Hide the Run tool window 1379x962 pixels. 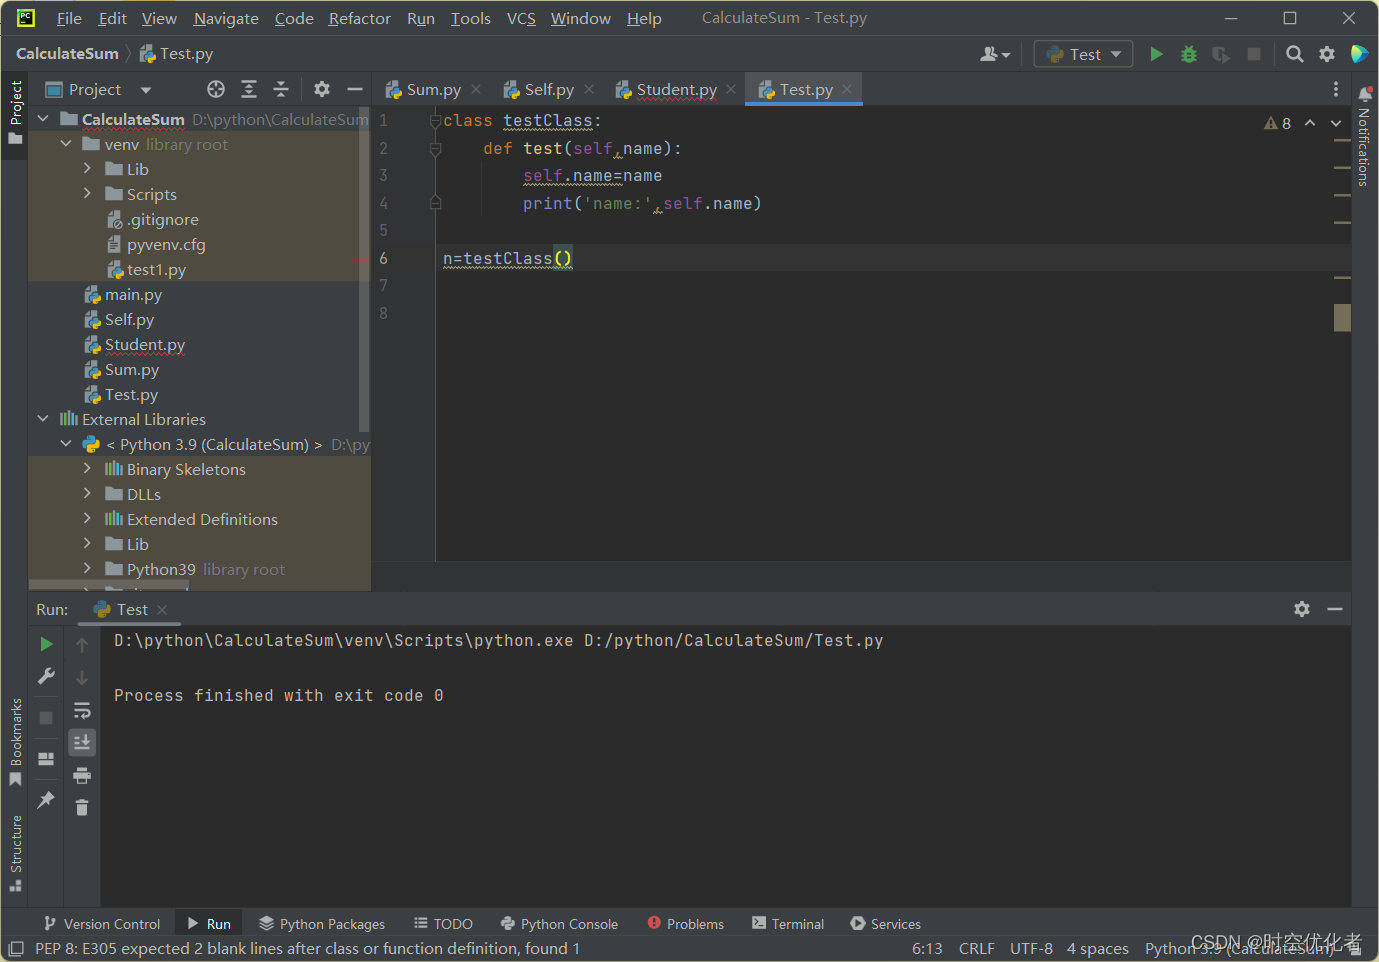[1335, 609]
